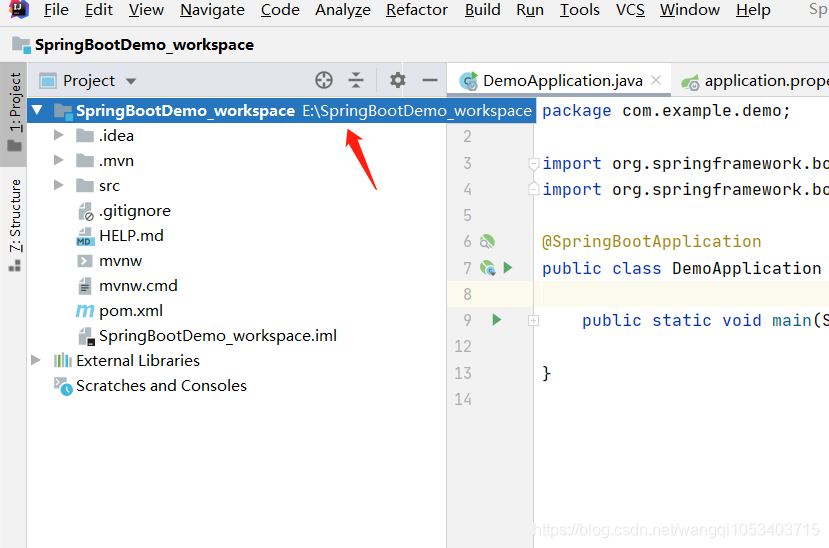Hide the Project panel with minus icon

430,80
